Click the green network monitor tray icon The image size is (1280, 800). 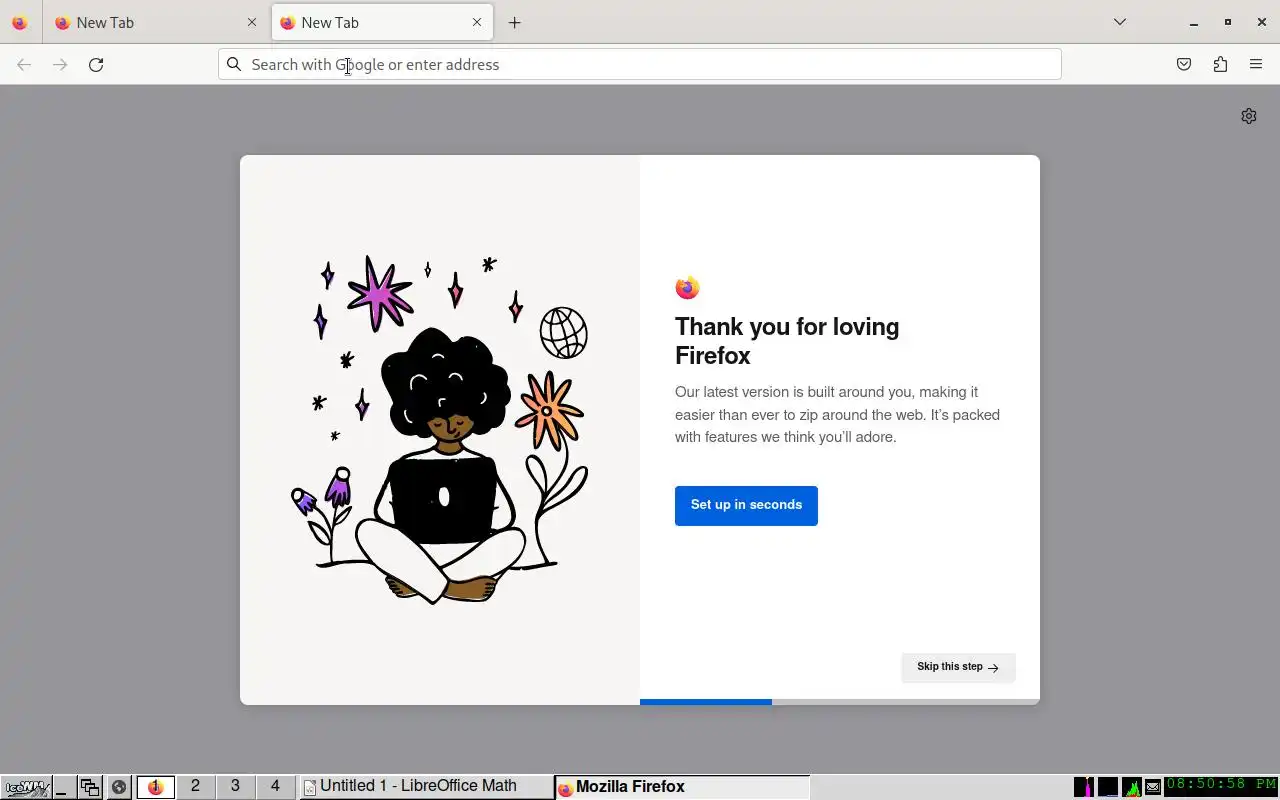click(x=1132, y=787)
